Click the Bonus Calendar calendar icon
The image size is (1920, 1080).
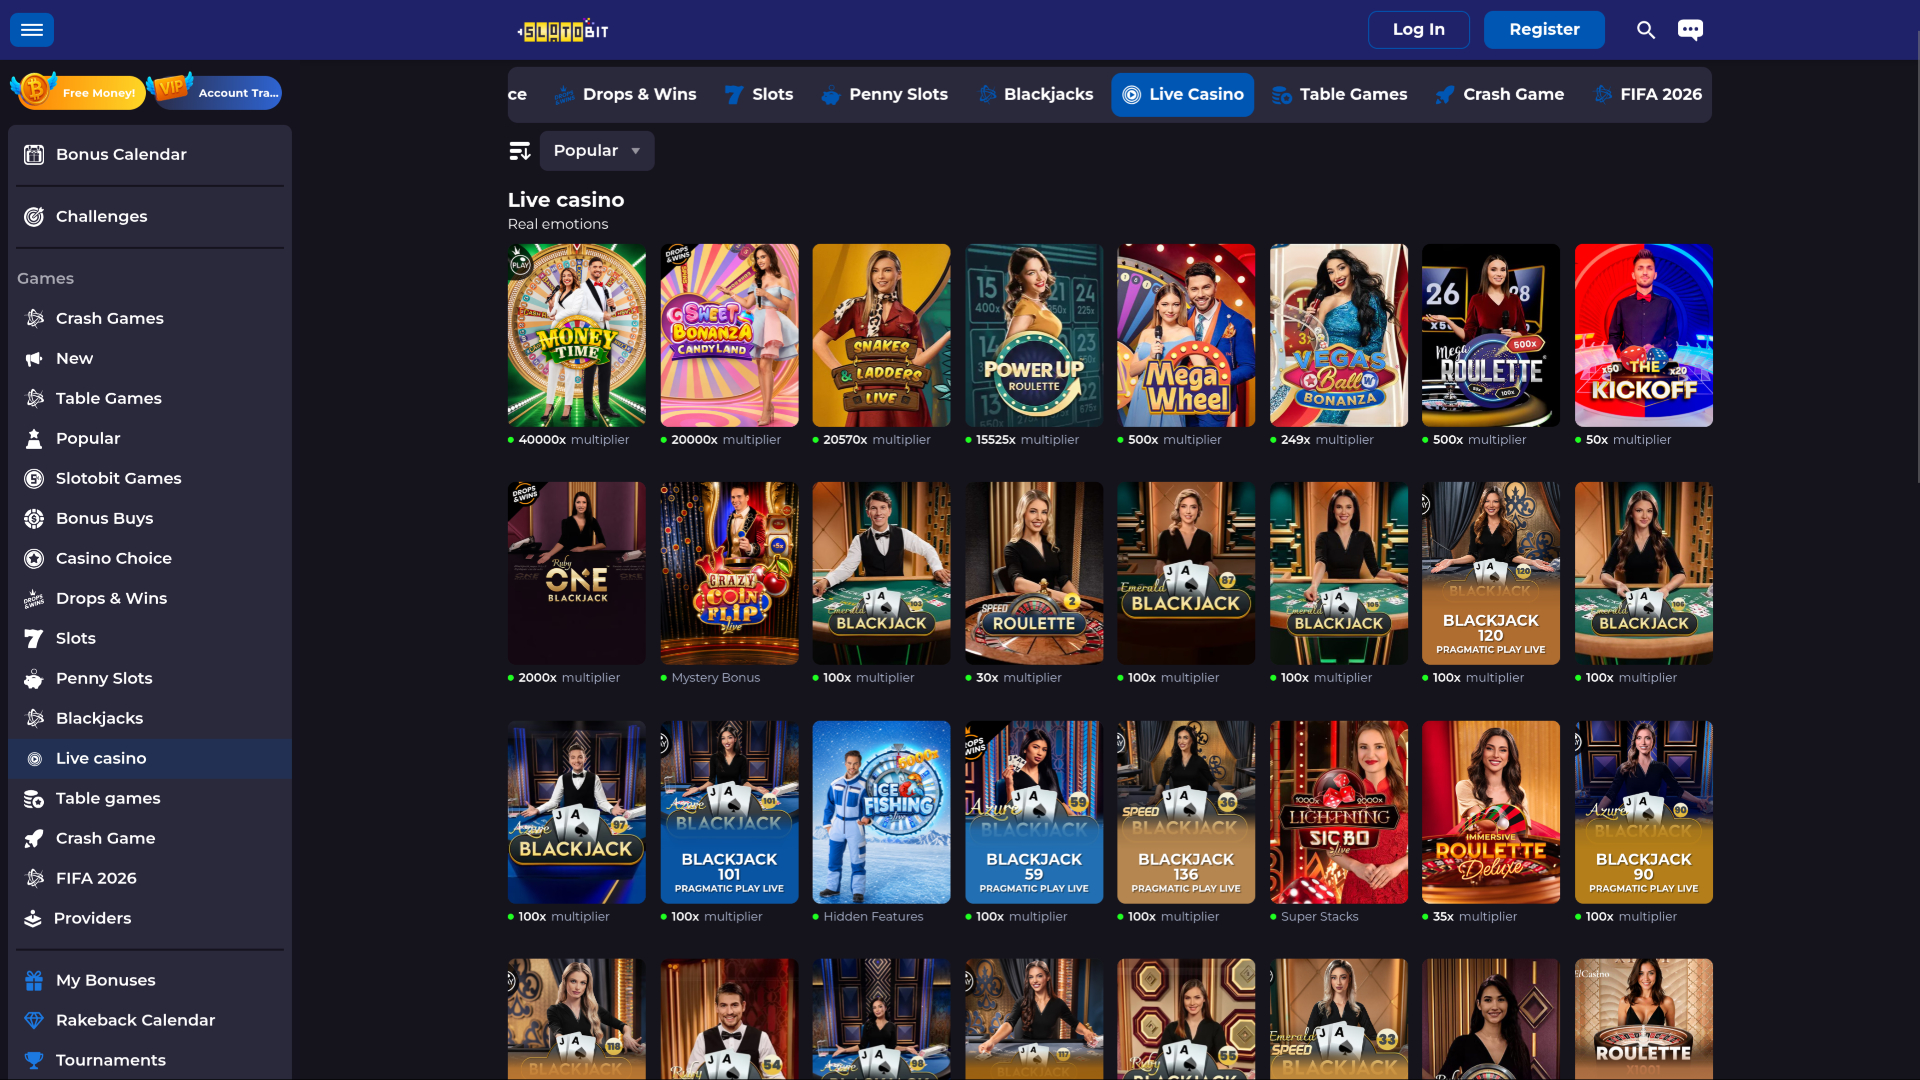[34, 154]
